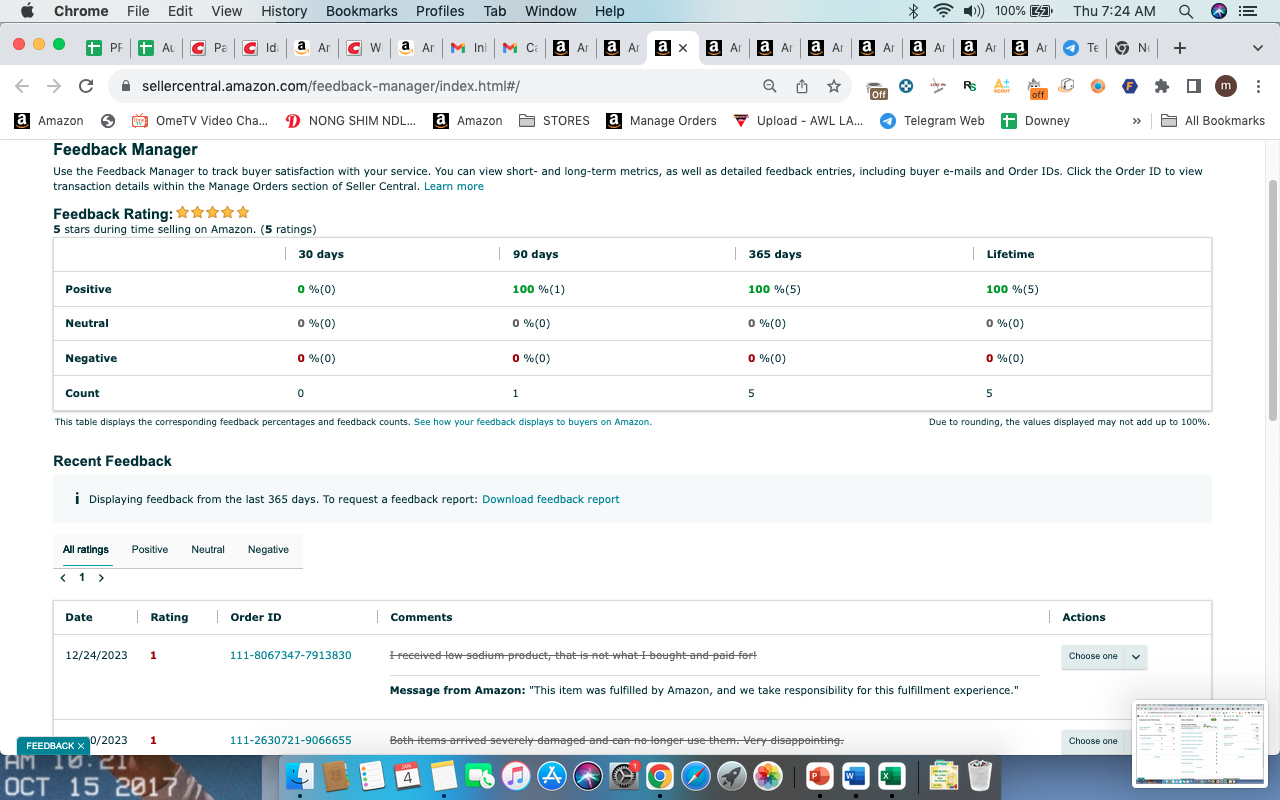Image resolution: width=1280 pixels, height=800 pixels.
Task: Go back using the browser back arrow
Action: click(22, 86)
